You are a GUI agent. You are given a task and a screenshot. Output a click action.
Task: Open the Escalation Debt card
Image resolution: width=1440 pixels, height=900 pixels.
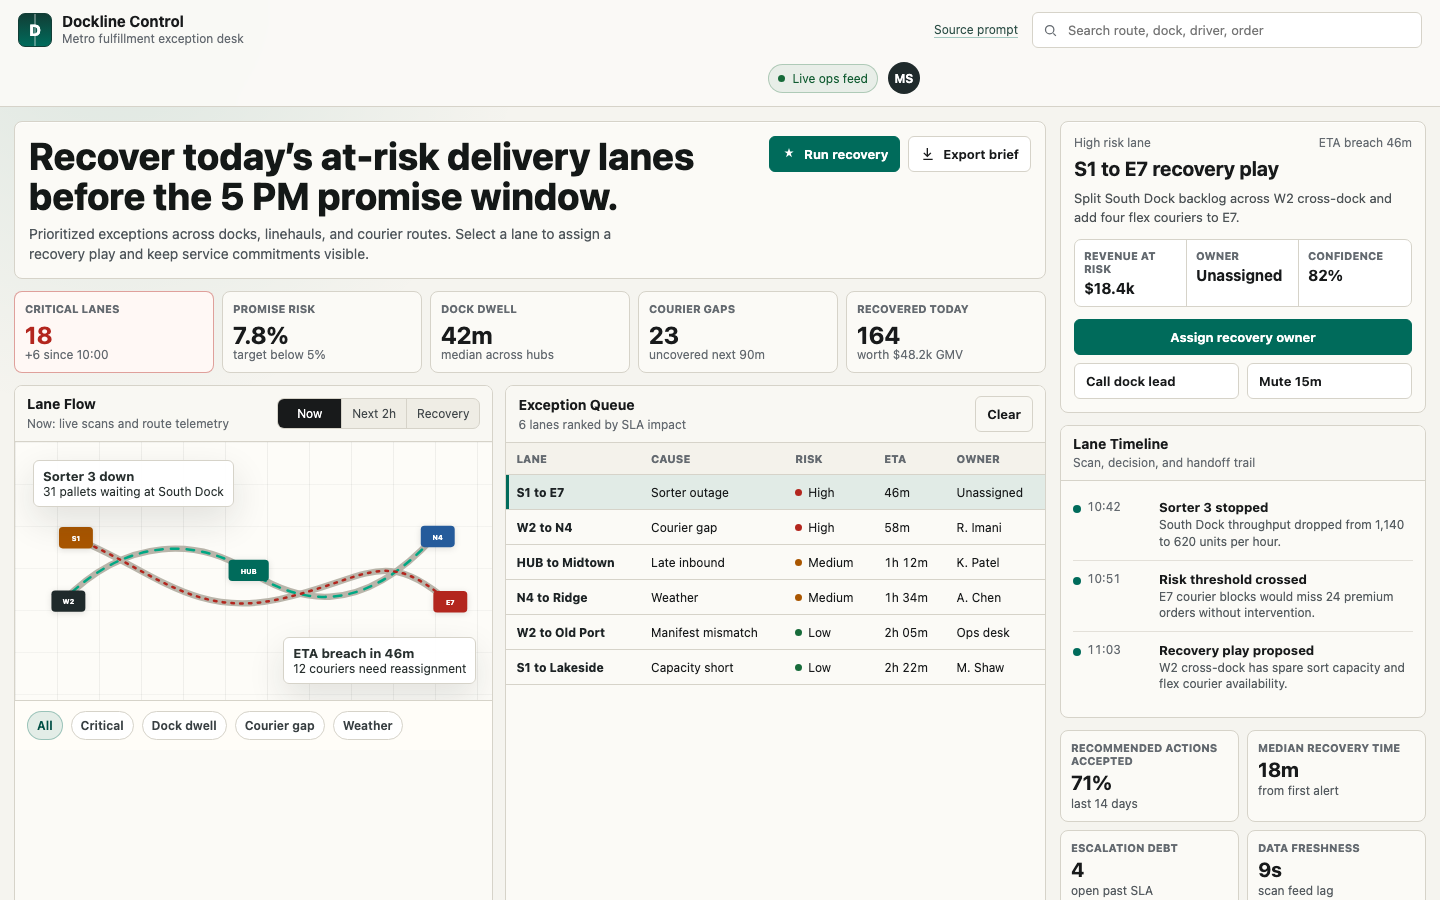pyautogui.click(x=1149, y=866)
